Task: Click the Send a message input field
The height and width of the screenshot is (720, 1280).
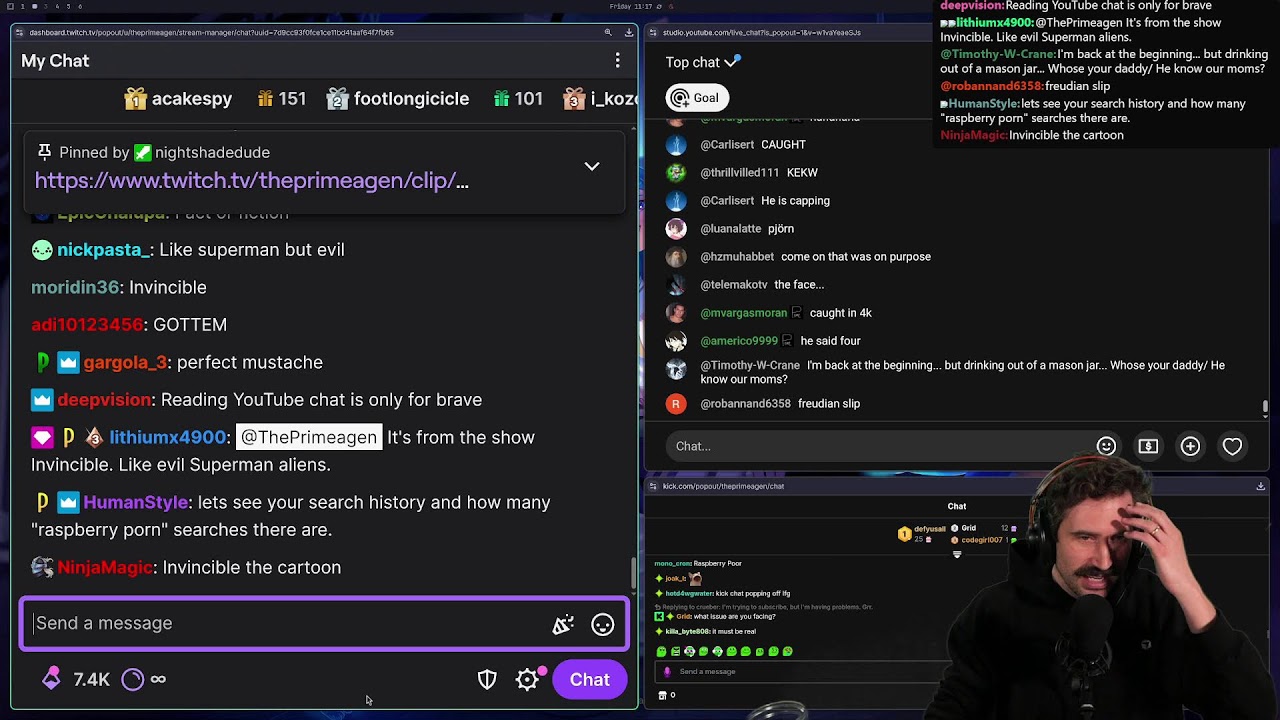Action: (290, 623)
